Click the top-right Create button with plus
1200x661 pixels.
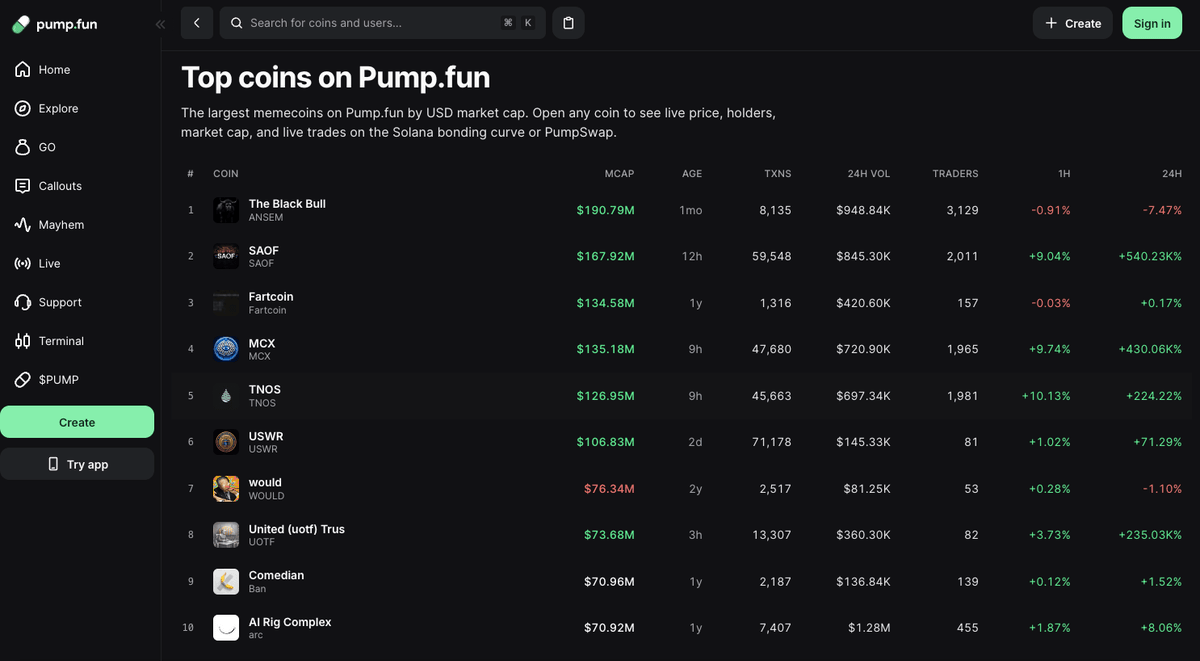click(x=1073, y=23)
